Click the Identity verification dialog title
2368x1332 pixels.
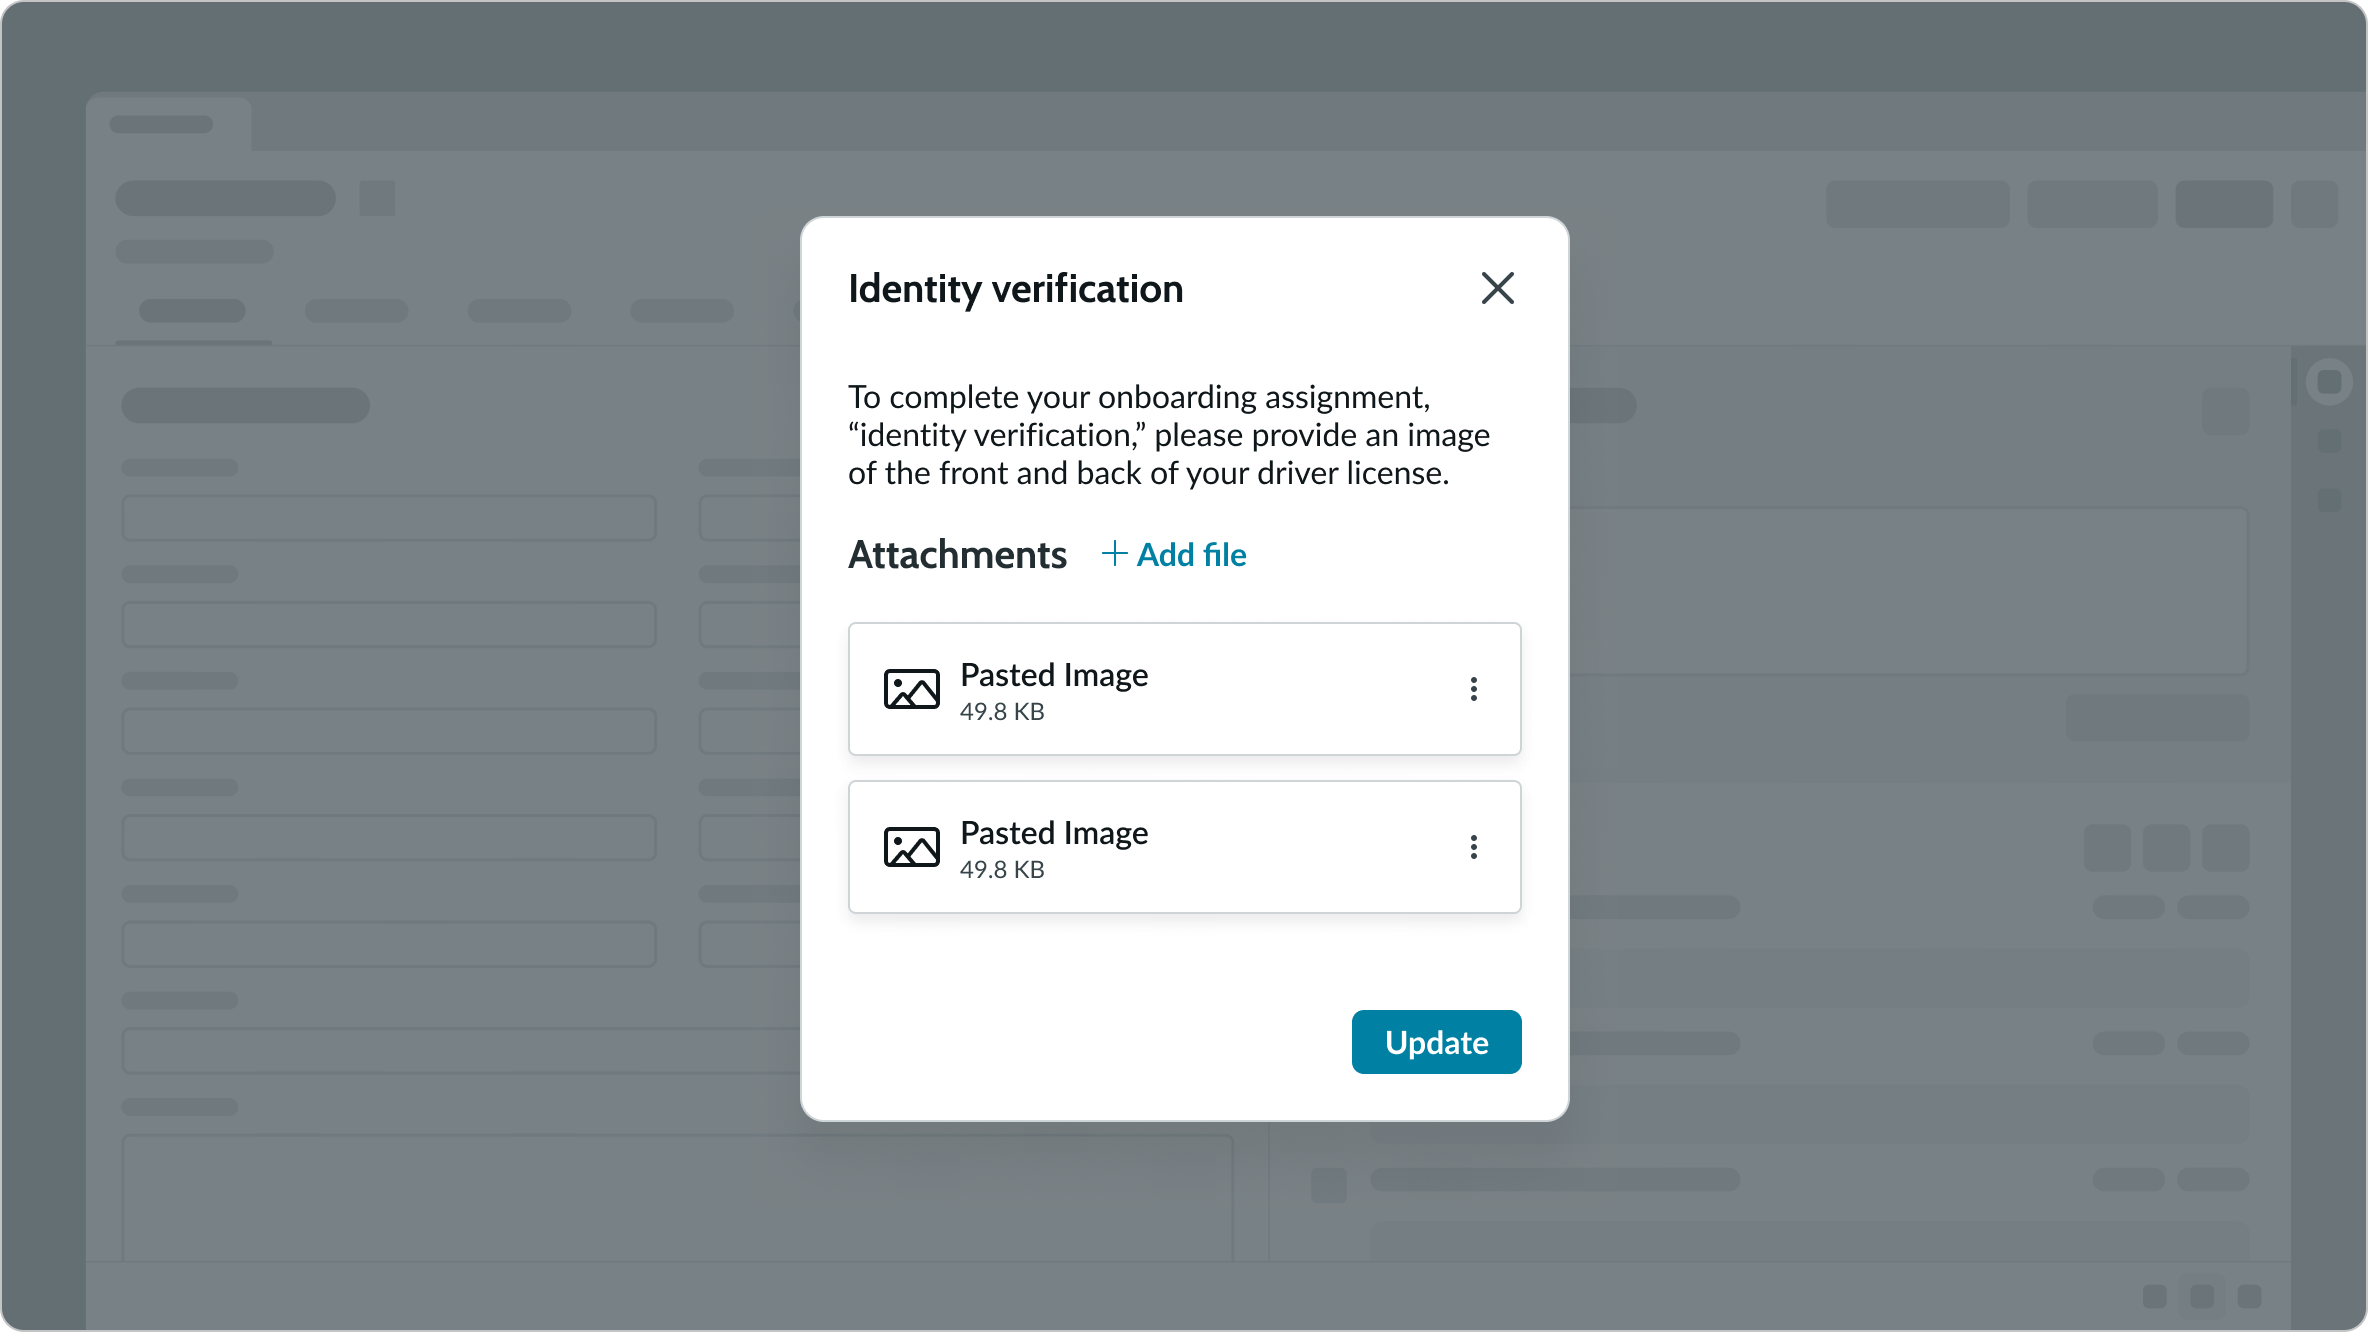(1015, 289)
